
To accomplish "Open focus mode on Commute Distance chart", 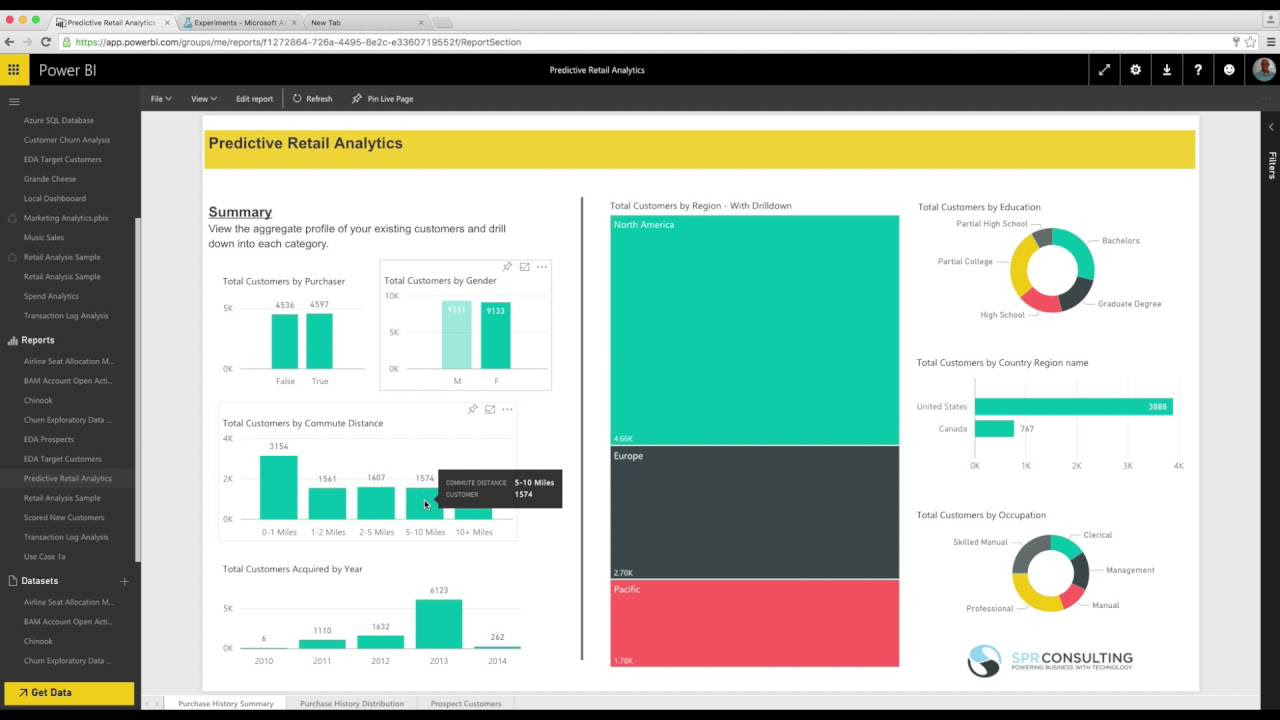I will [x=490, y=409].
